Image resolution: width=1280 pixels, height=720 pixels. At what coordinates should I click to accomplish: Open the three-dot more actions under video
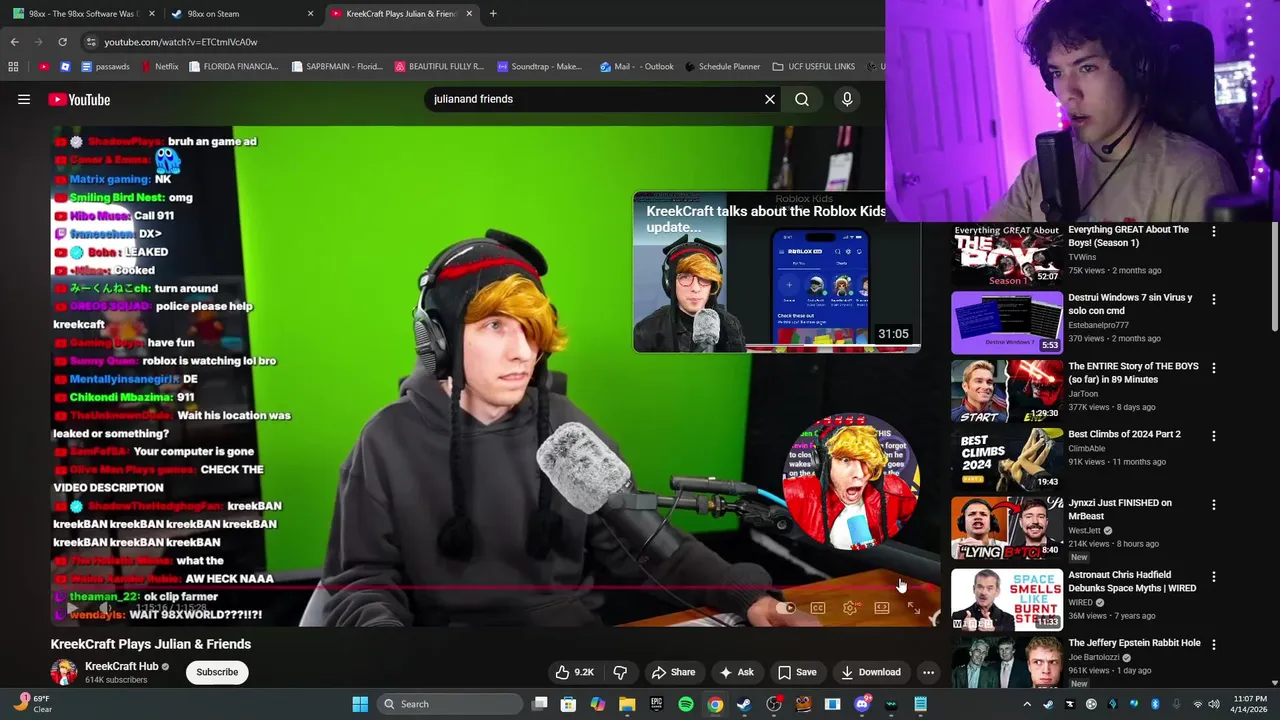click(928, 672)
